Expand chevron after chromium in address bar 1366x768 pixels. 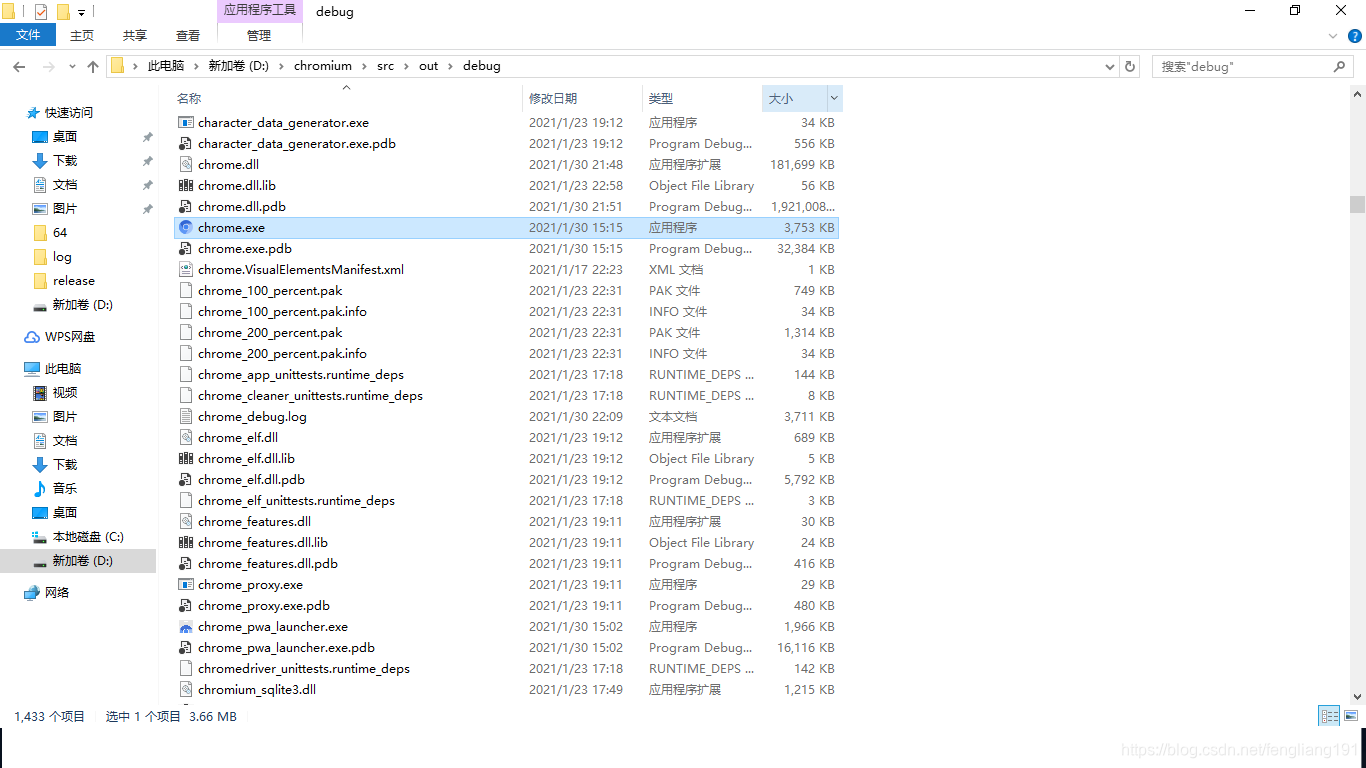(365, 66)
